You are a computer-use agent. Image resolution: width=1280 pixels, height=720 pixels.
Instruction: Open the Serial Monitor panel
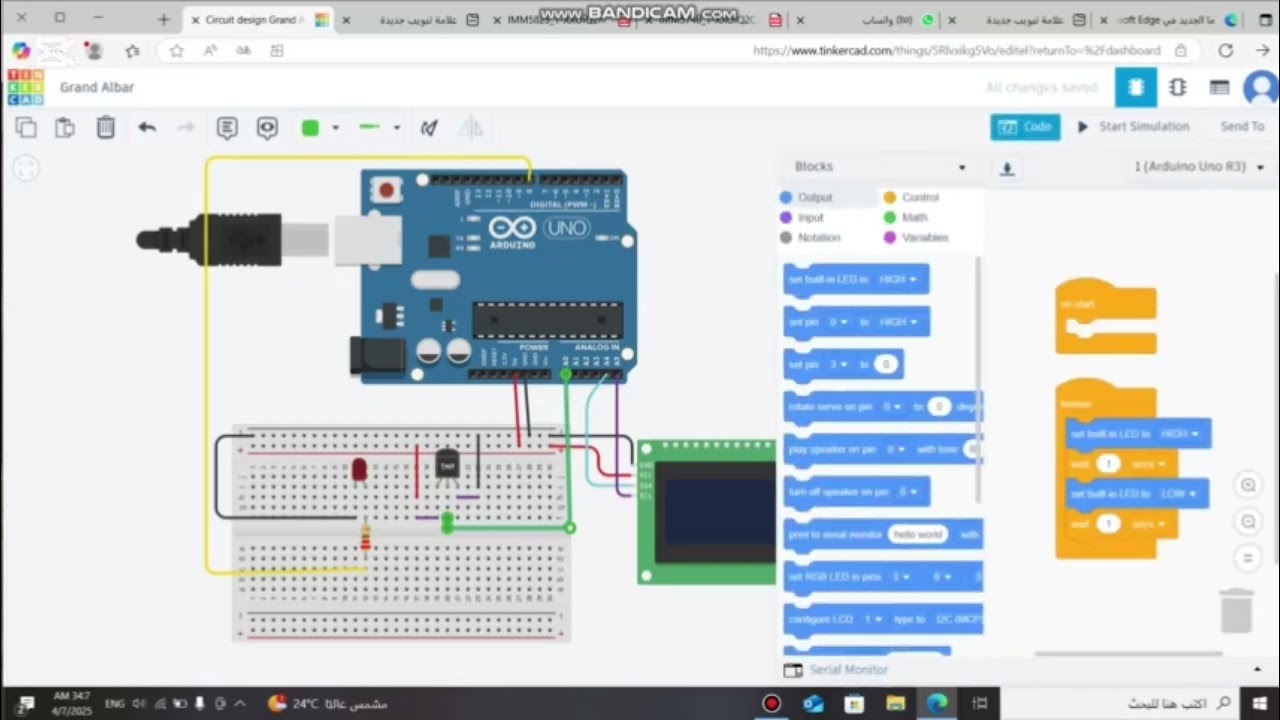[836, 669]
